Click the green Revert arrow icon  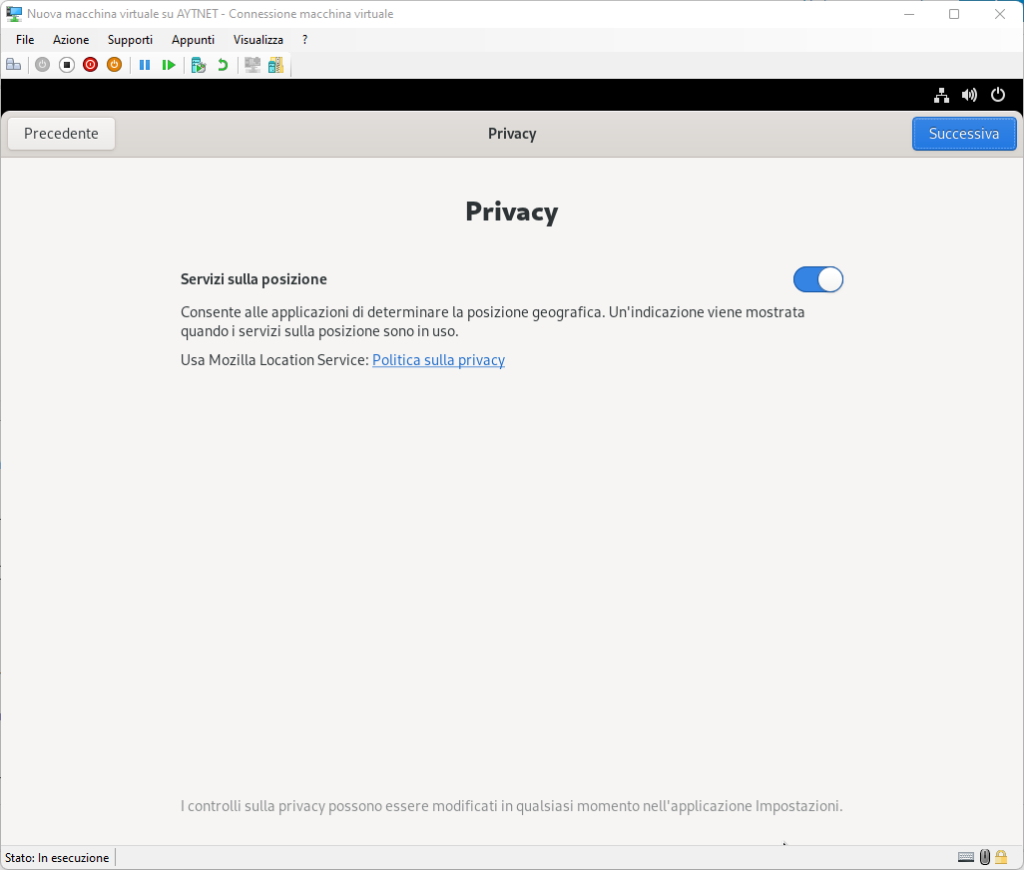click(x=222, y=65)
